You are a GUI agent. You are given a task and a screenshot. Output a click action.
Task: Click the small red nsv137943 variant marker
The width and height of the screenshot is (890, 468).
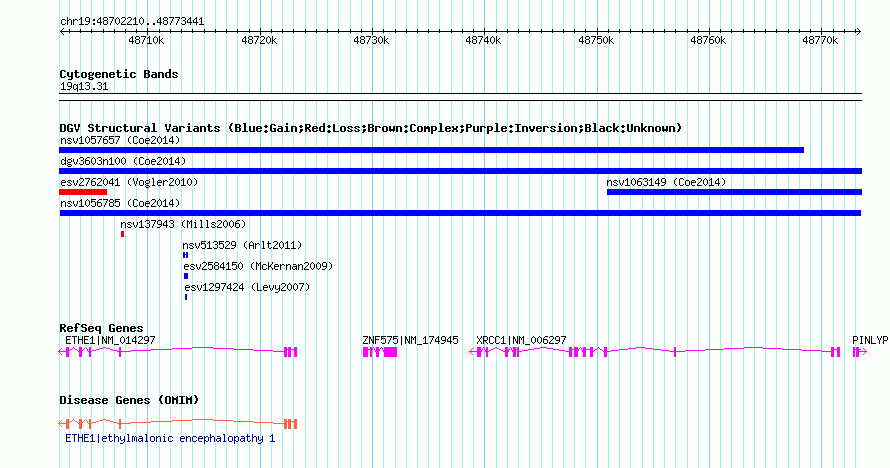pyautogui.click(x=123, y=234)
